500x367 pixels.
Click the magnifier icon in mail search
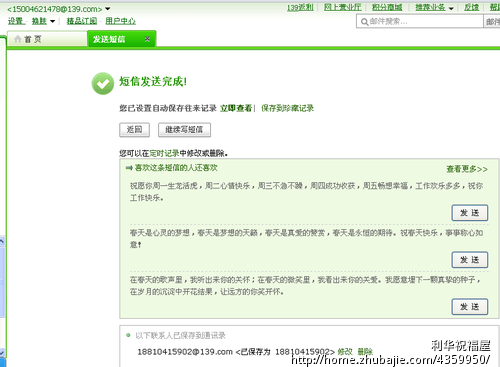364,22
